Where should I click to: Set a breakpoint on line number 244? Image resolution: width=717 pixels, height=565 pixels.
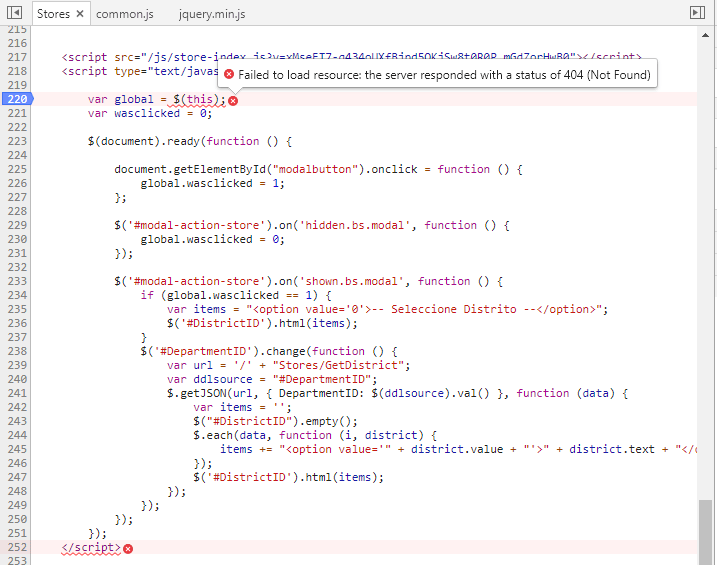coord(17,435)
